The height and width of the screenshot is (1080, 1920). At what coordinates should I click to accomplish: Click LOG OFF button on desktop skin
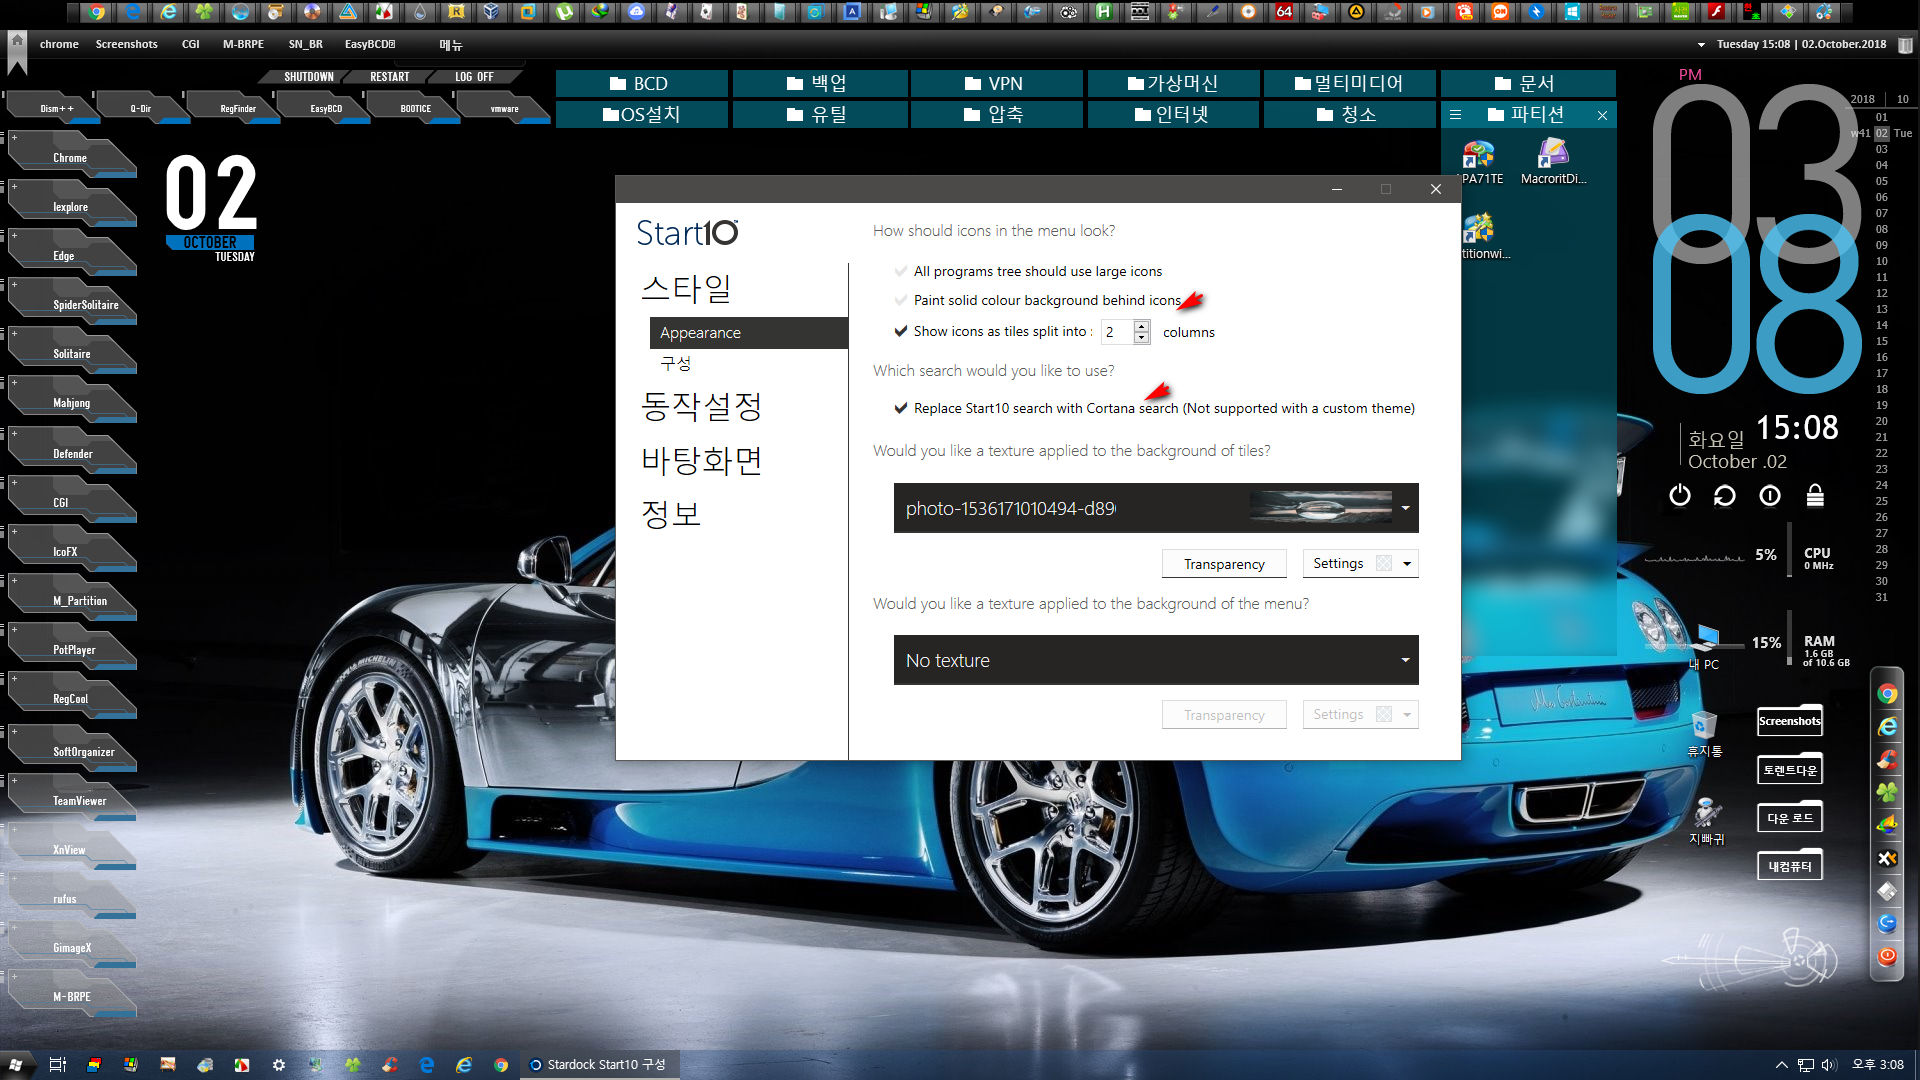coord(474,77)
